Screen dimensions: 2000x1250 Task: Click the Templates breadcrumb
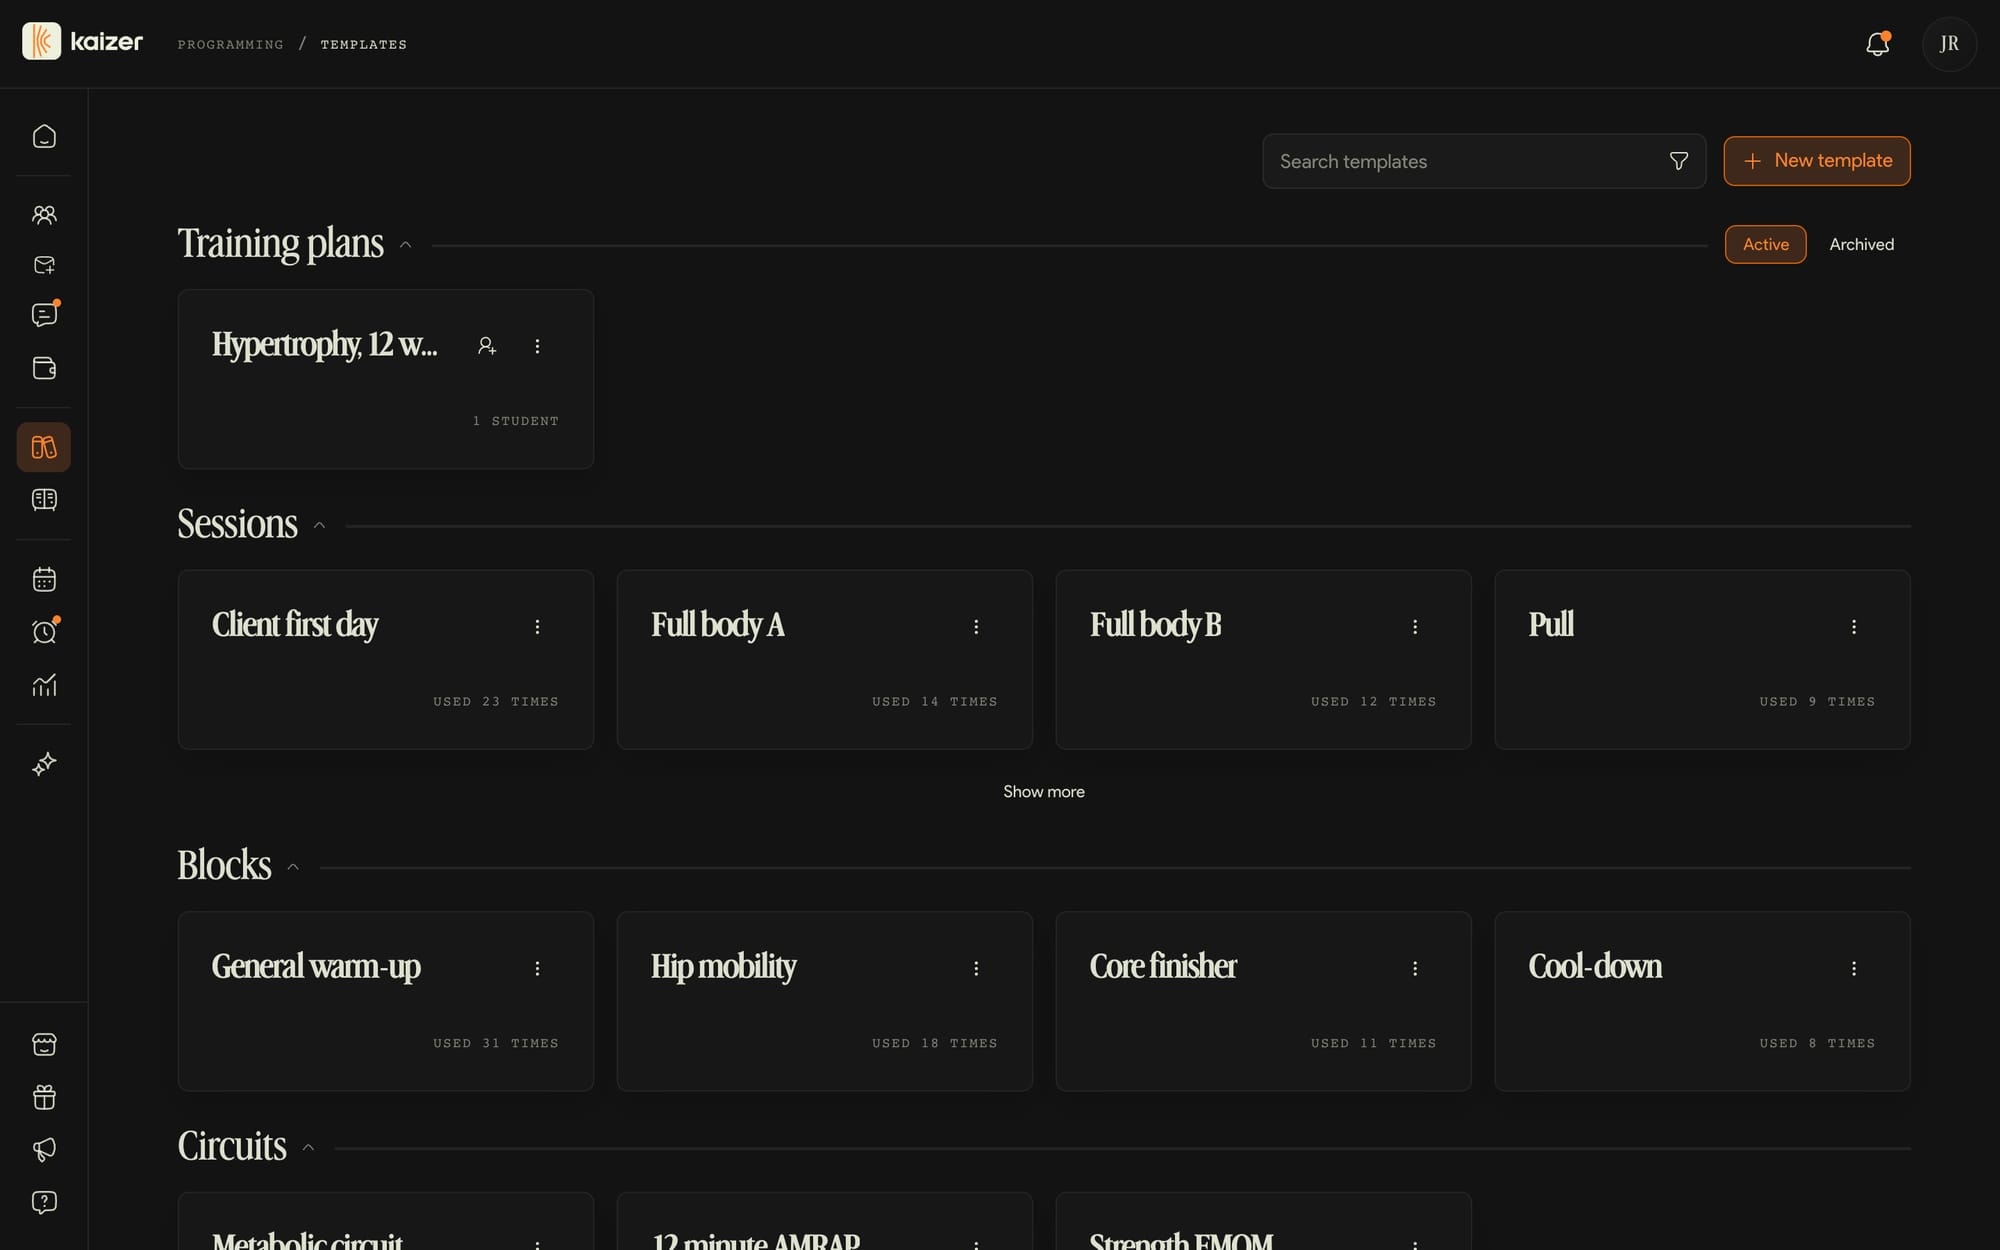364,45
